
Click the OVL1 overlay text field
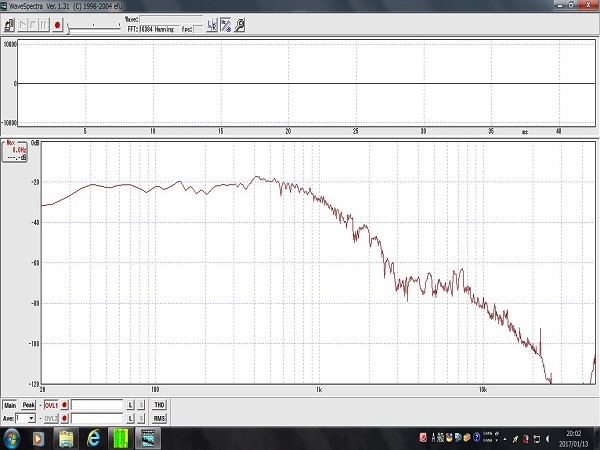click(97, 404)
